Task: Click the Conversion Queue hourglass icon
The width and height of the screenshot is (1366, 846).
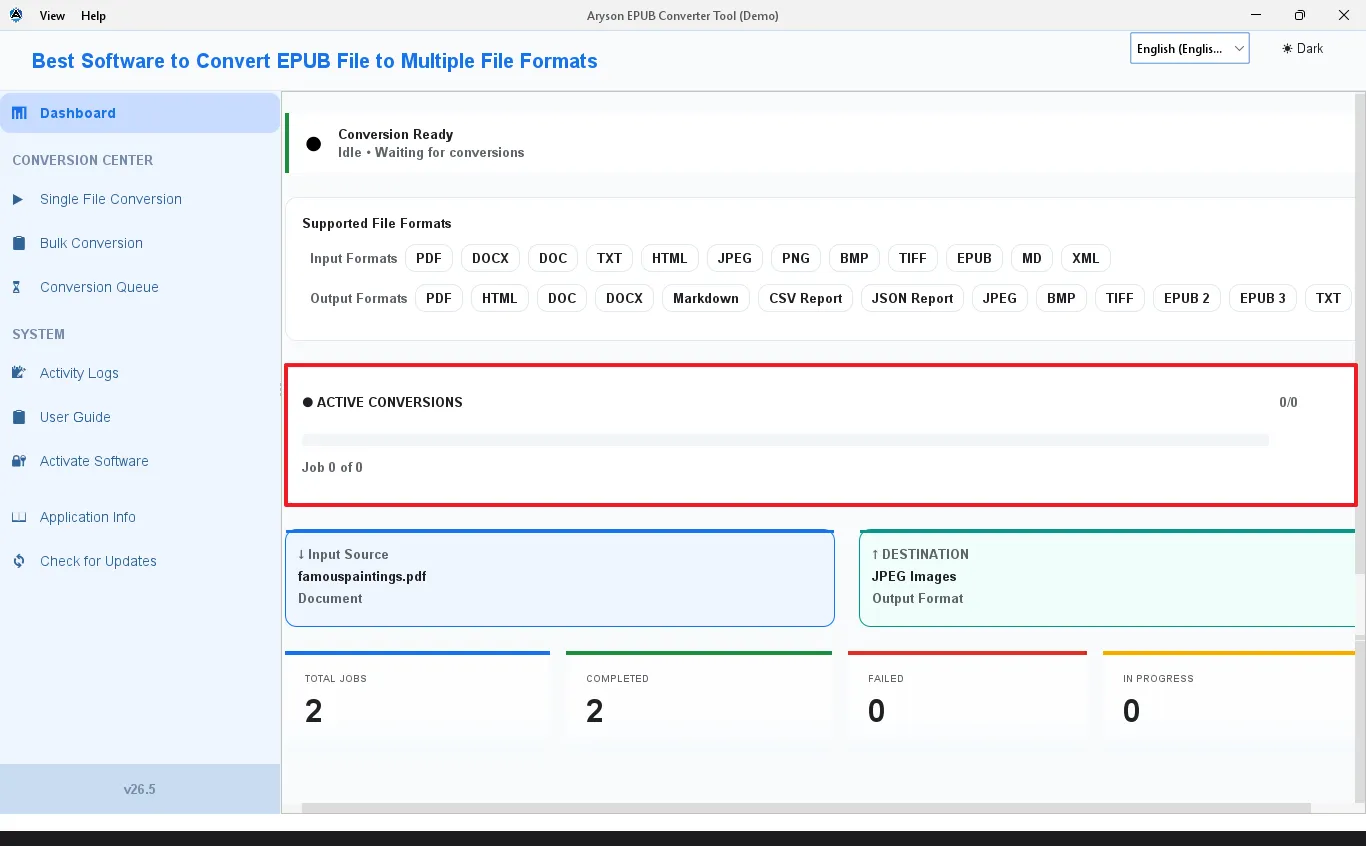Action: pos(17,287)
